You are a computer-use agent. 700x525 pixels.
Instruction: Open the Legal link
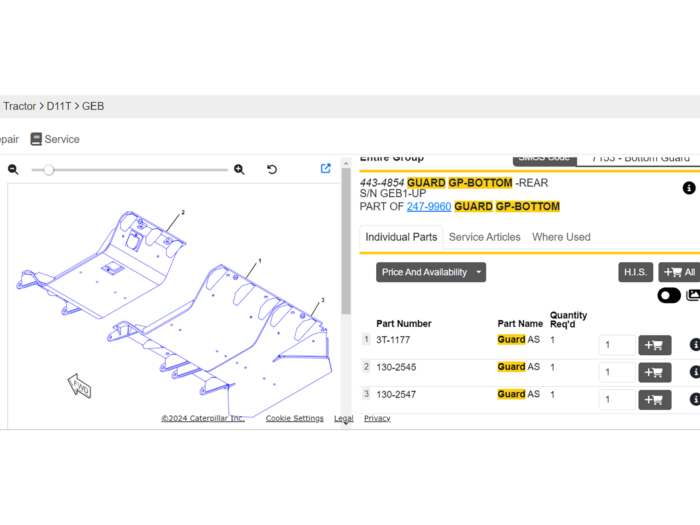click(x=343, y=418)
